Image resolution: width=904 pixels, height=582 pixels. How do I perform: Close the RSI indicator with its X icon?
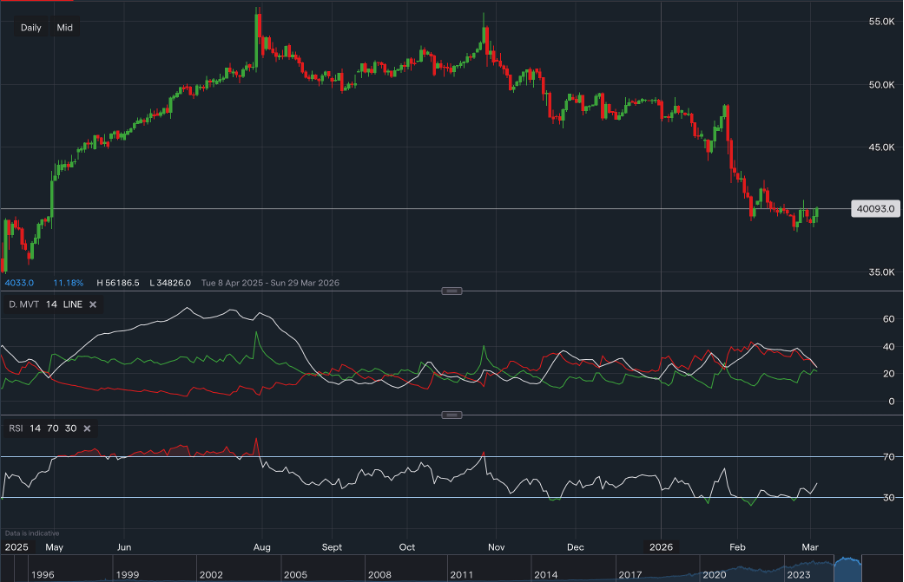[x=87, y=428]
